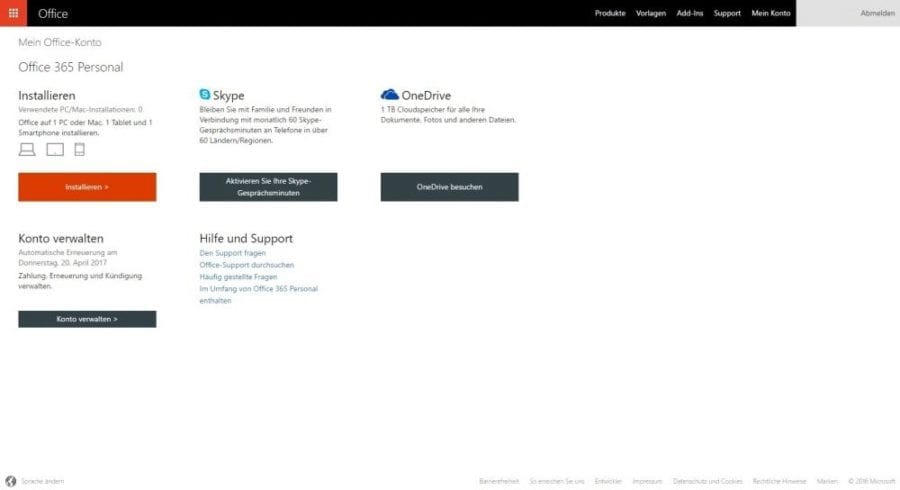Click the OneDrive cloud icon

[390, 94]
